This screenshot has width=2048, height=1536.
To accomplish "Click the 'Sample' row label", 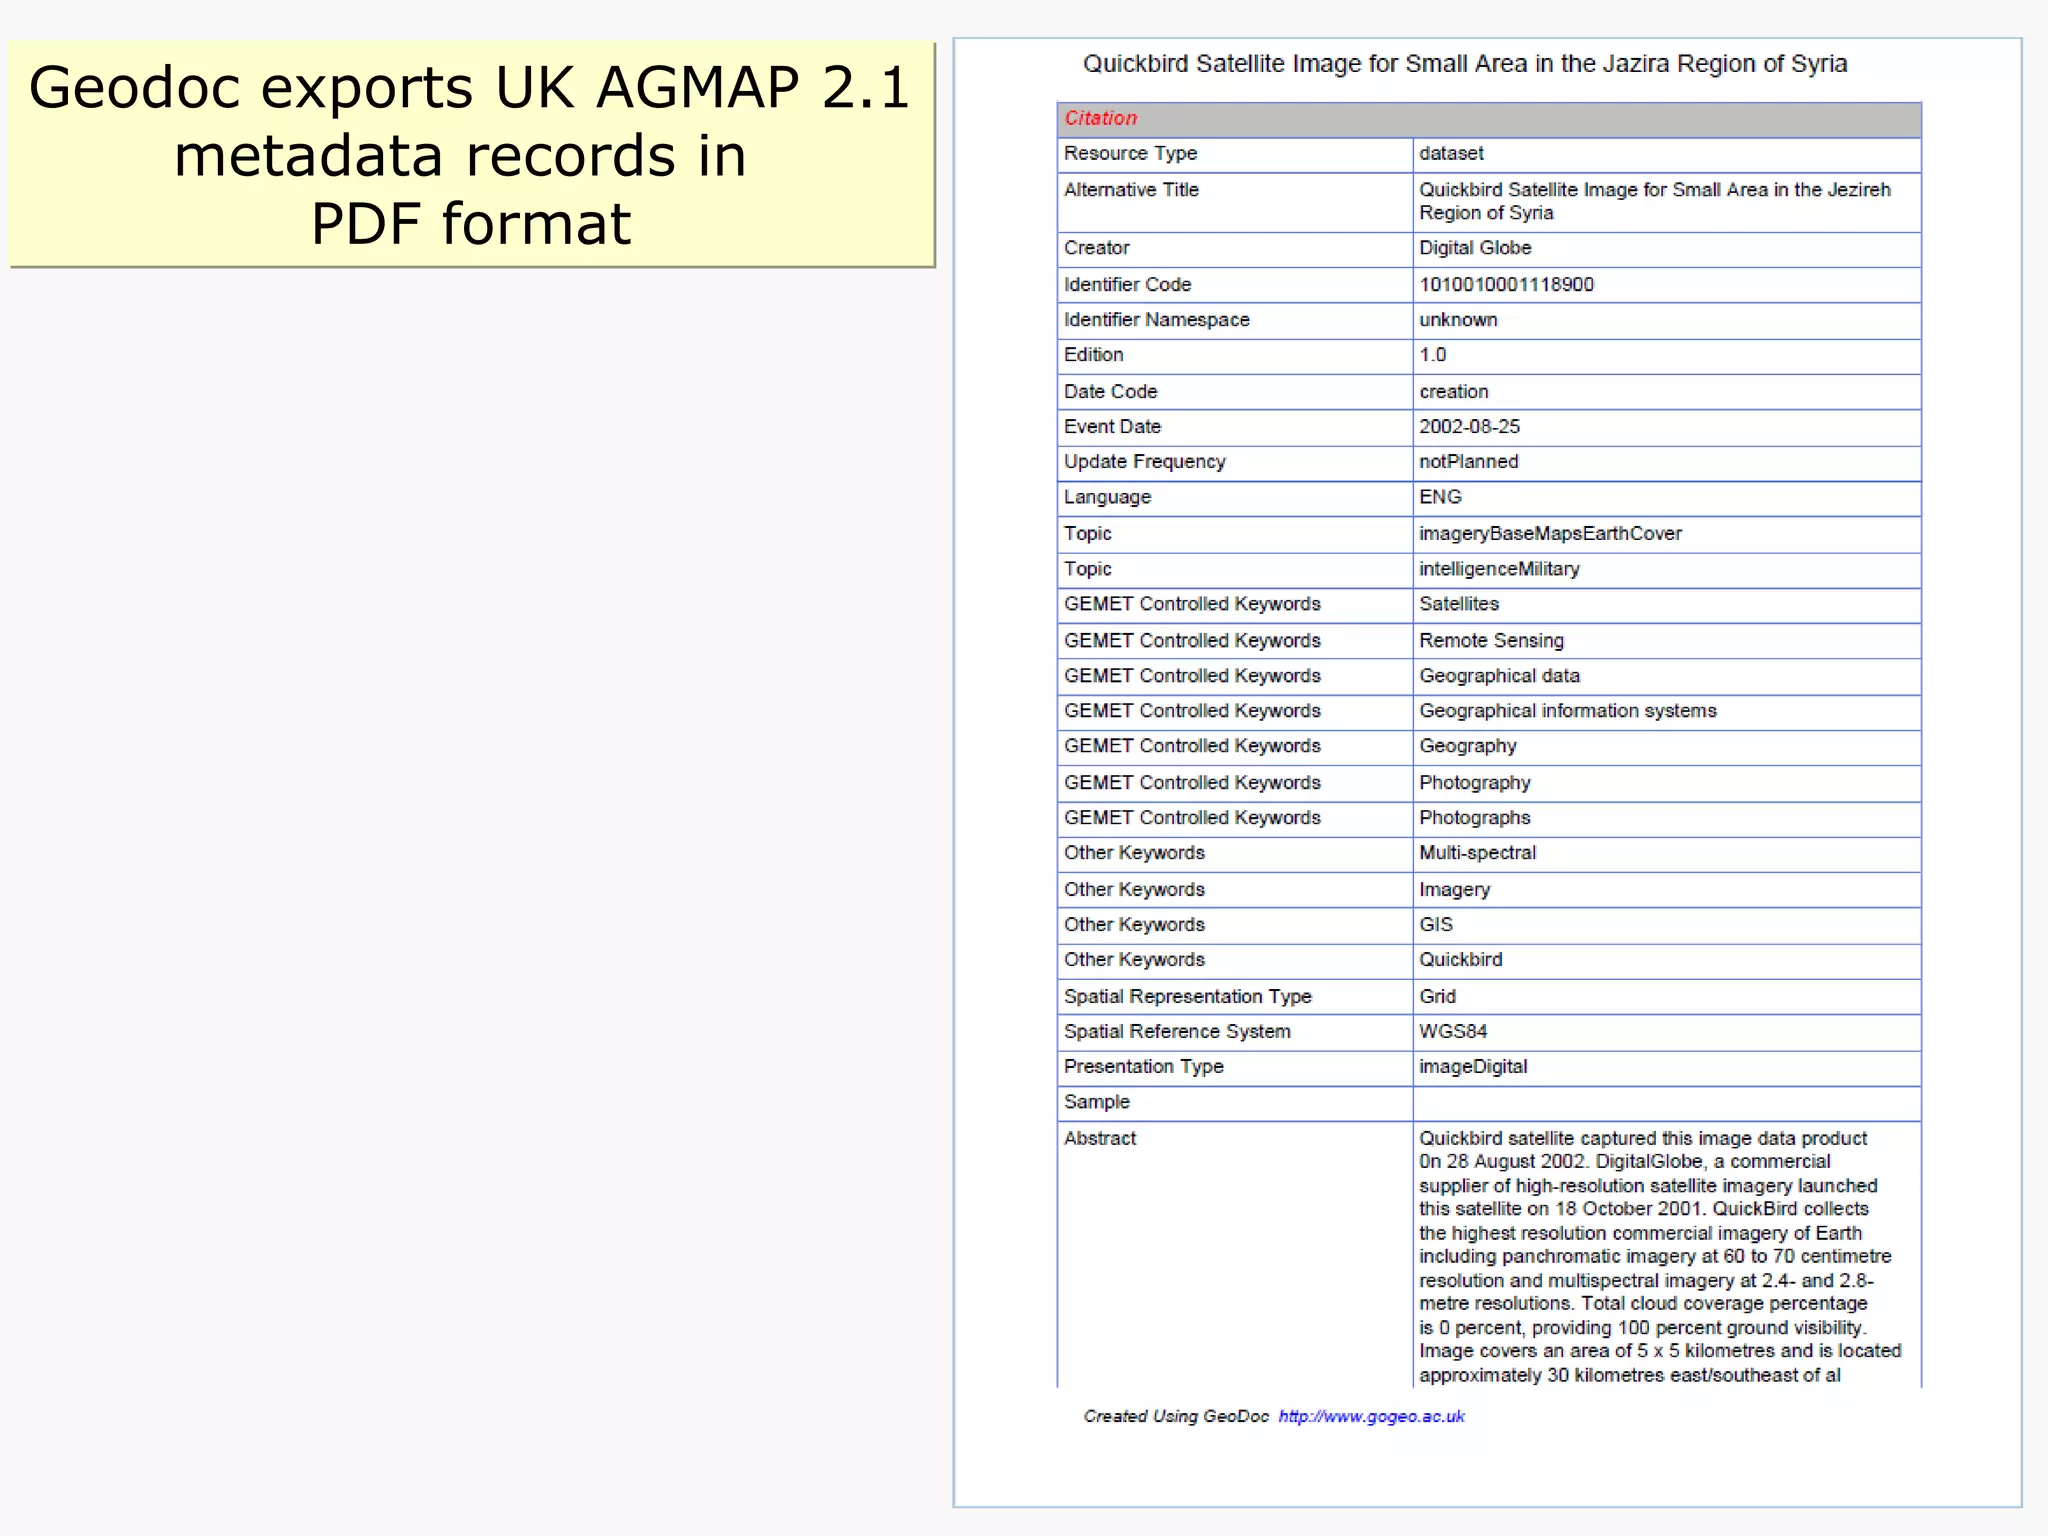I will pyautogui.click(x=1096, y=1102).
